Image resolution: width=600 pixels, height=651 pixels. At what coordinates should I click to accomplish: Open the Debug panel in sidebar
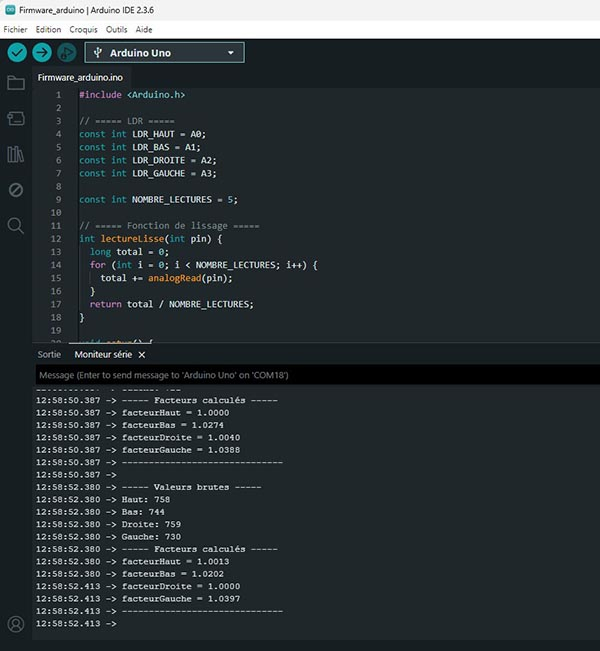pos(15,190)
